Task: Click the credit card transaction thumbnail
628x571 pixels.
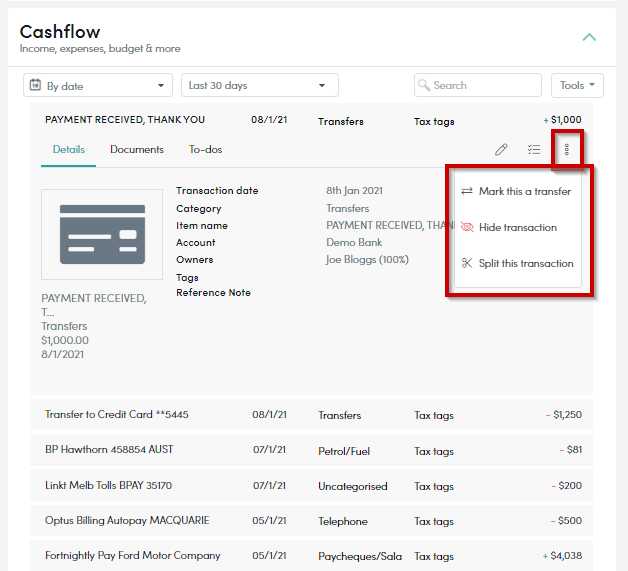Action: click(x=102, y=234)
